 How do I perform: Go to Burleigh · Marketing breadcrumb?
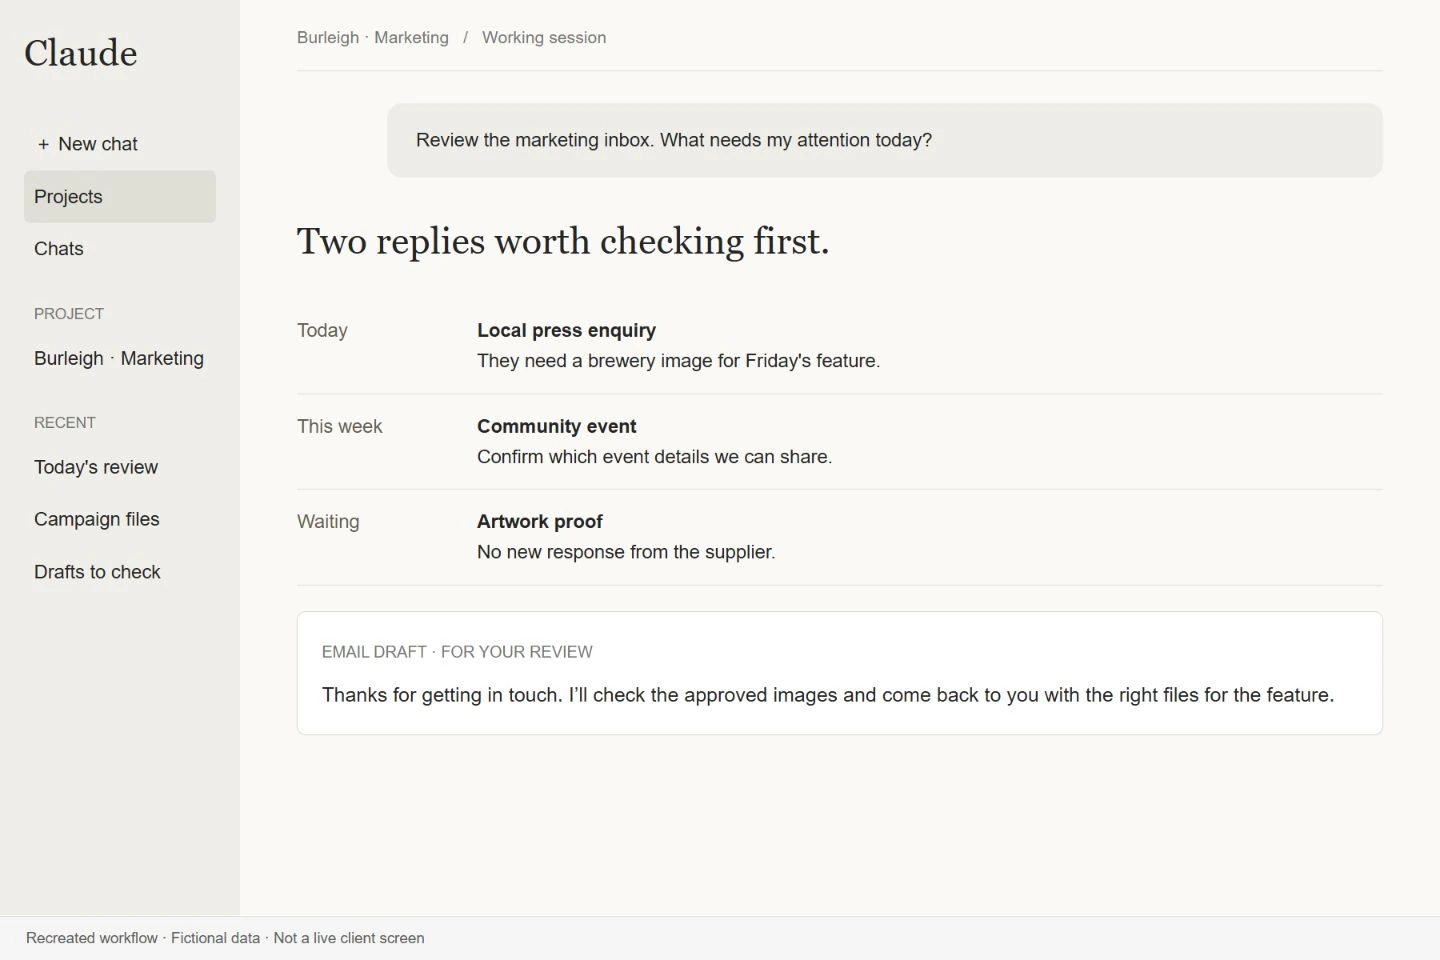point(373,38)
